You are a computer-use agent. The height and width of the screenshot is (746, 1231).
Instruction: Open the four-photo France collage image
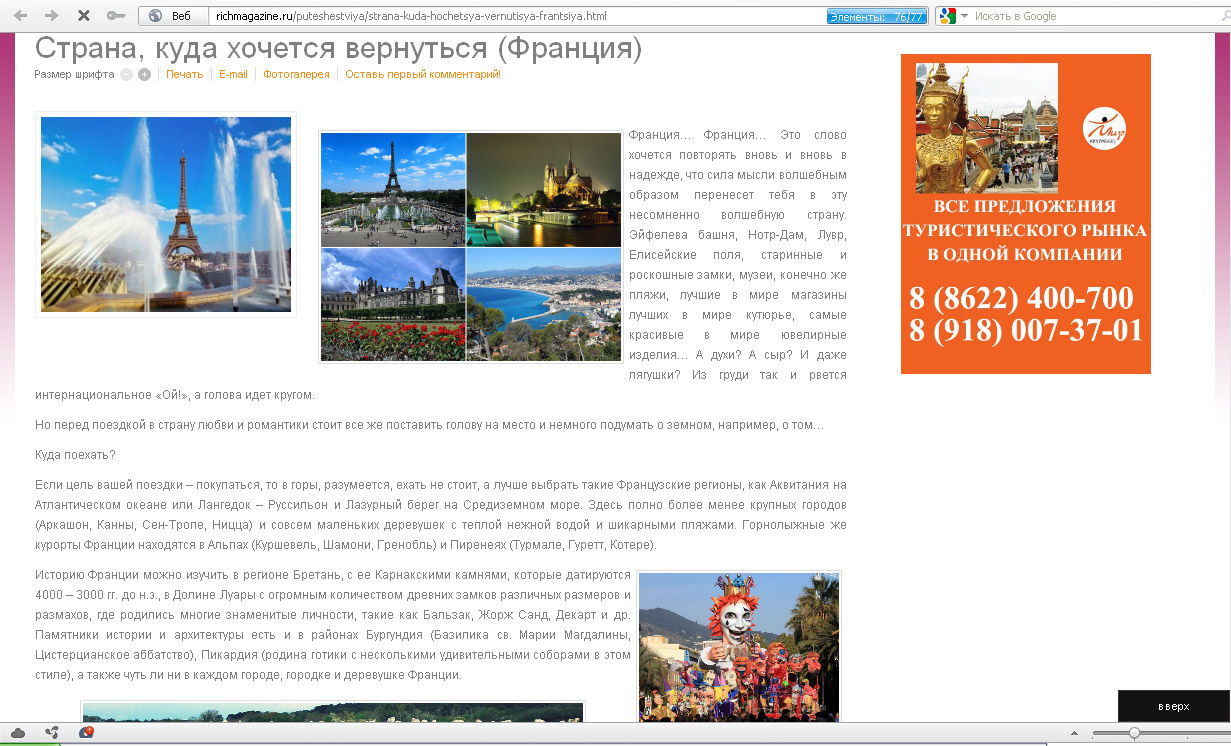point(470,246)
